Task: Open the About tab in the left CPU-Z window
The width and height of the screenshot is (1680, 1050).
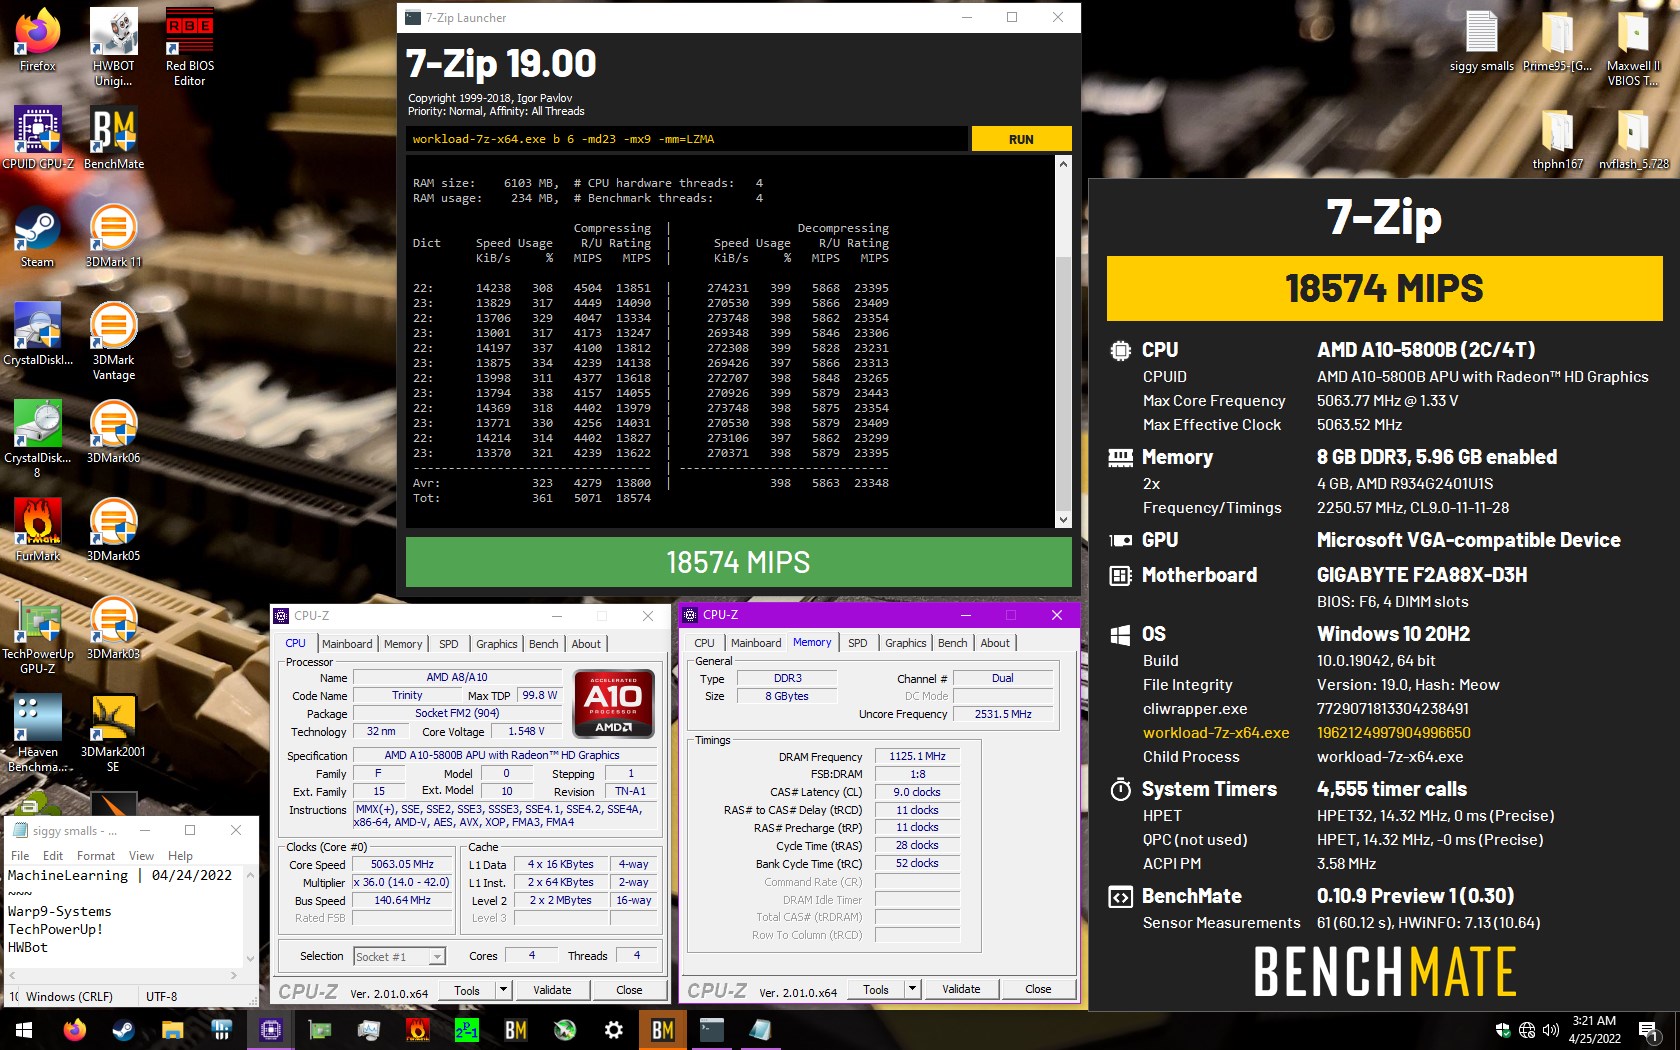Action: (x=586, y=644)
